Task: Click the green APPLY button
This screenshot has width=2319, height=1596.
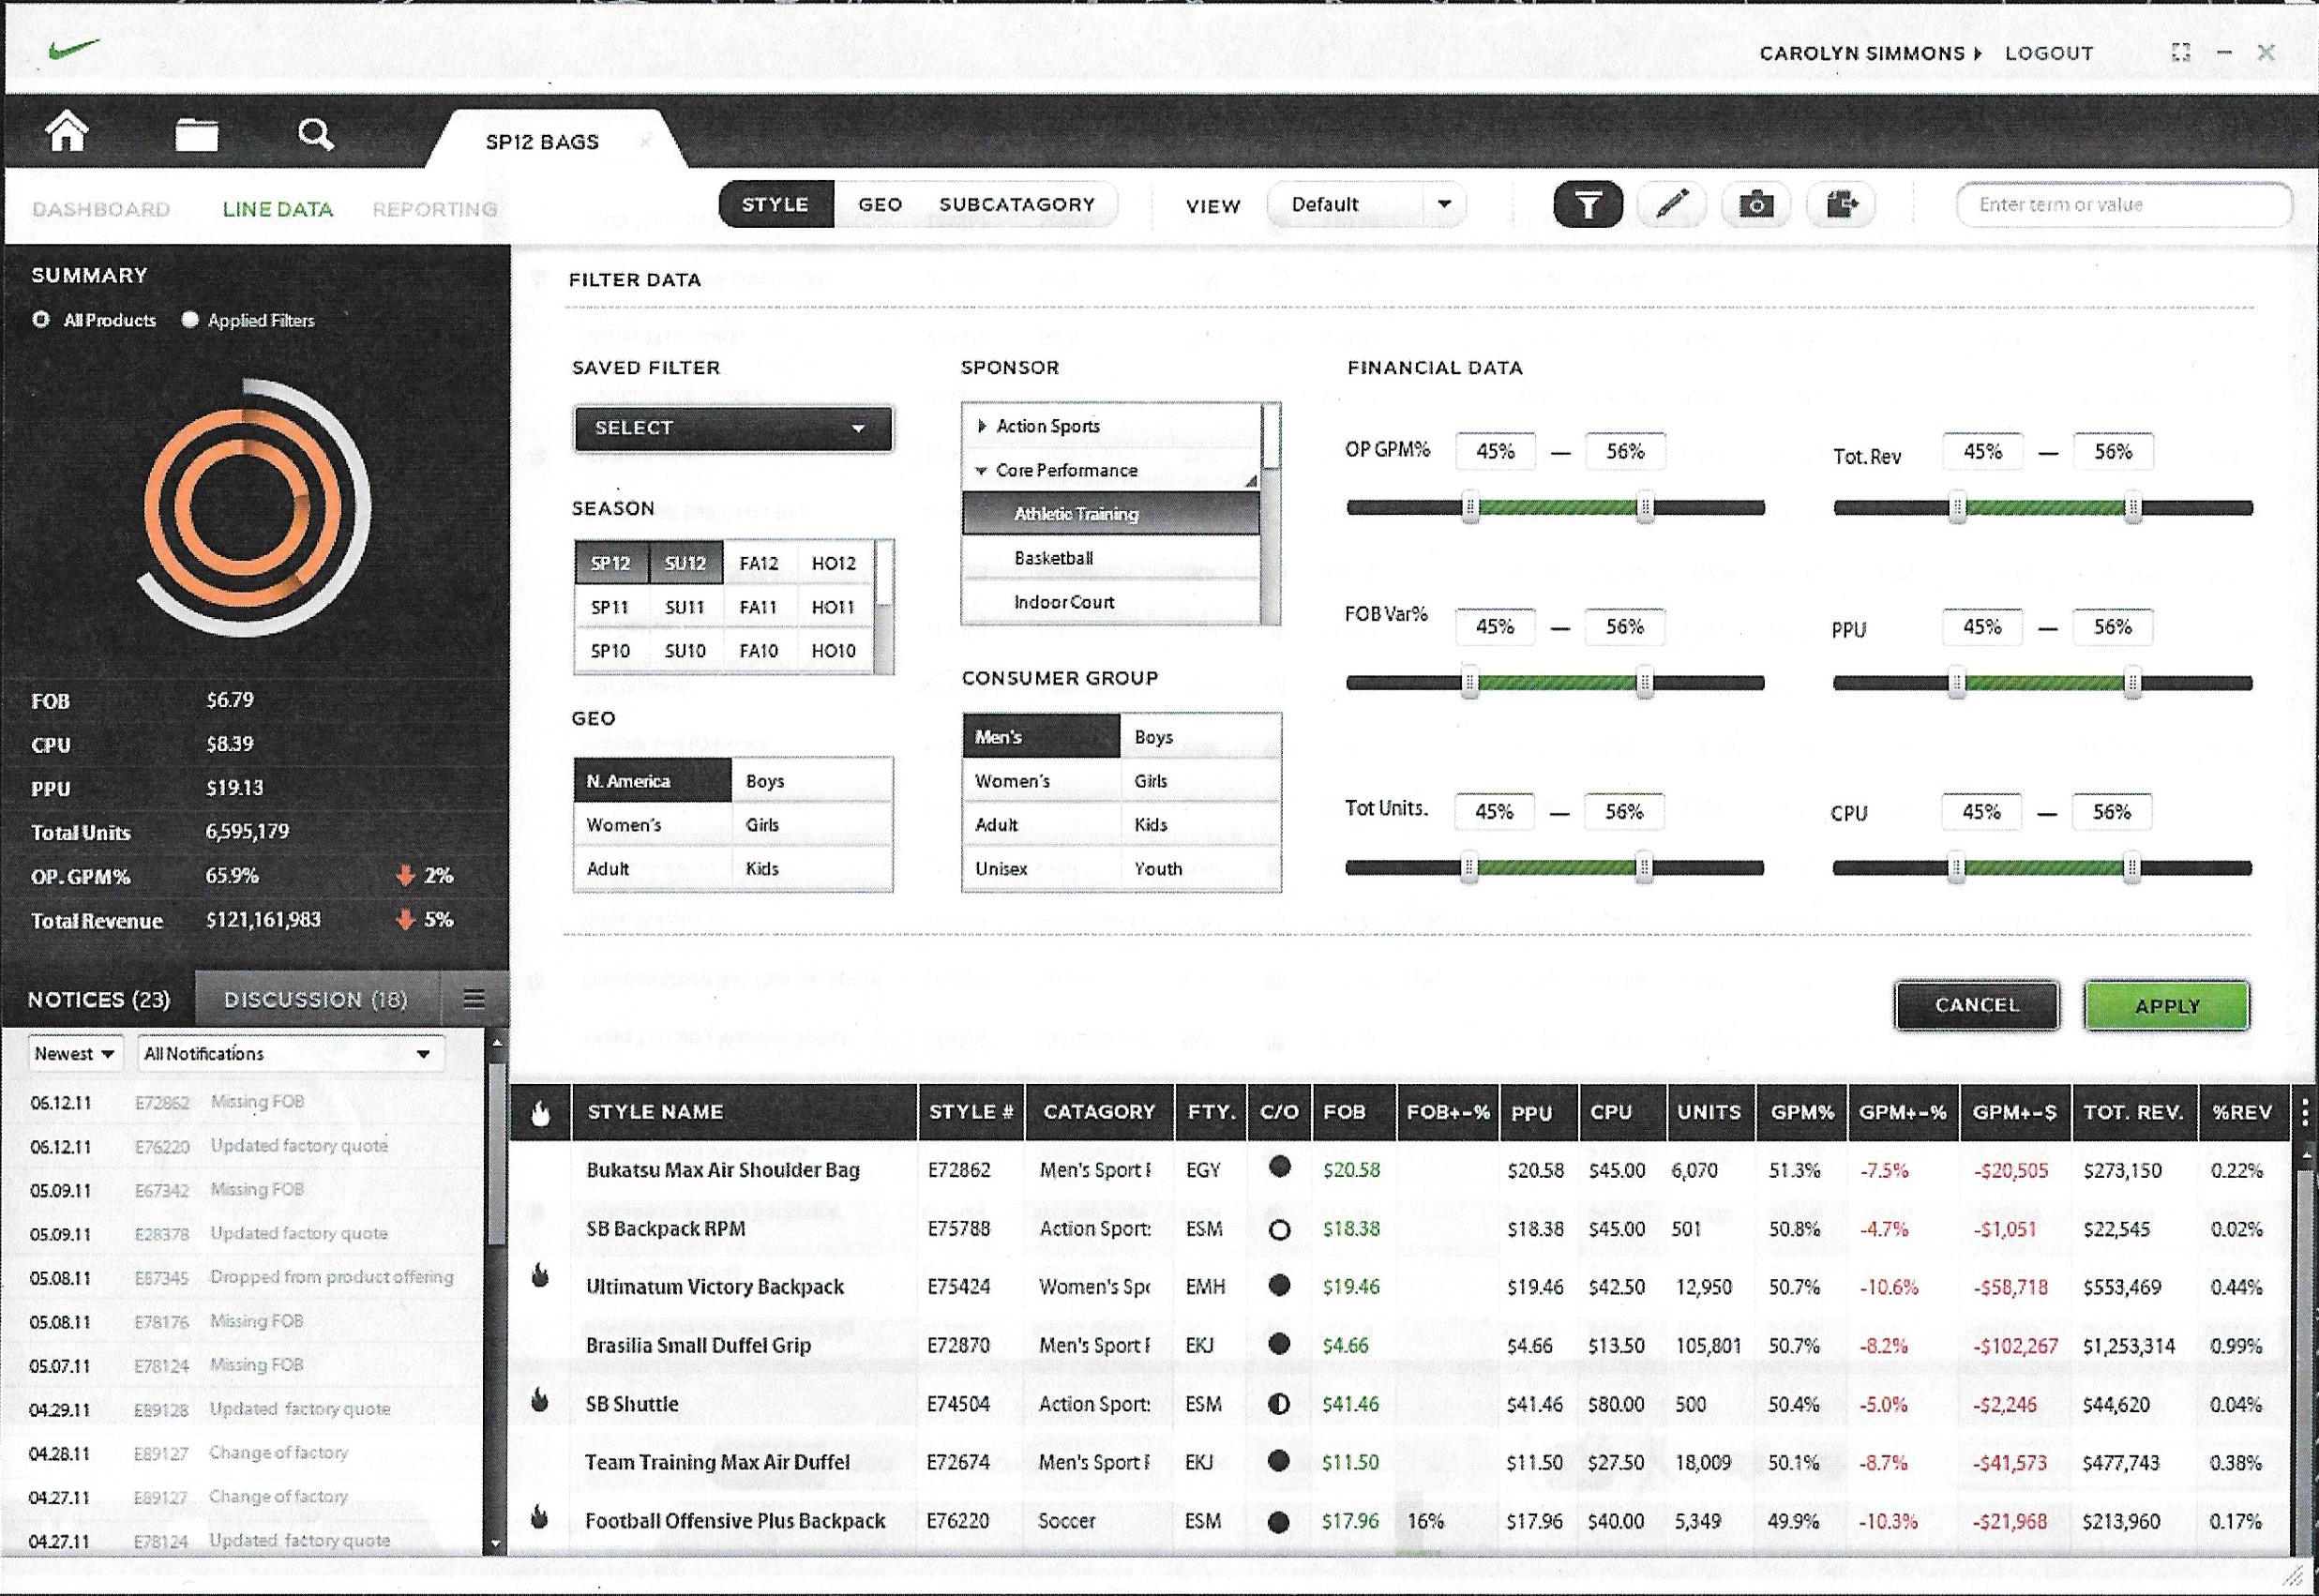Action: point(2166,1005)
